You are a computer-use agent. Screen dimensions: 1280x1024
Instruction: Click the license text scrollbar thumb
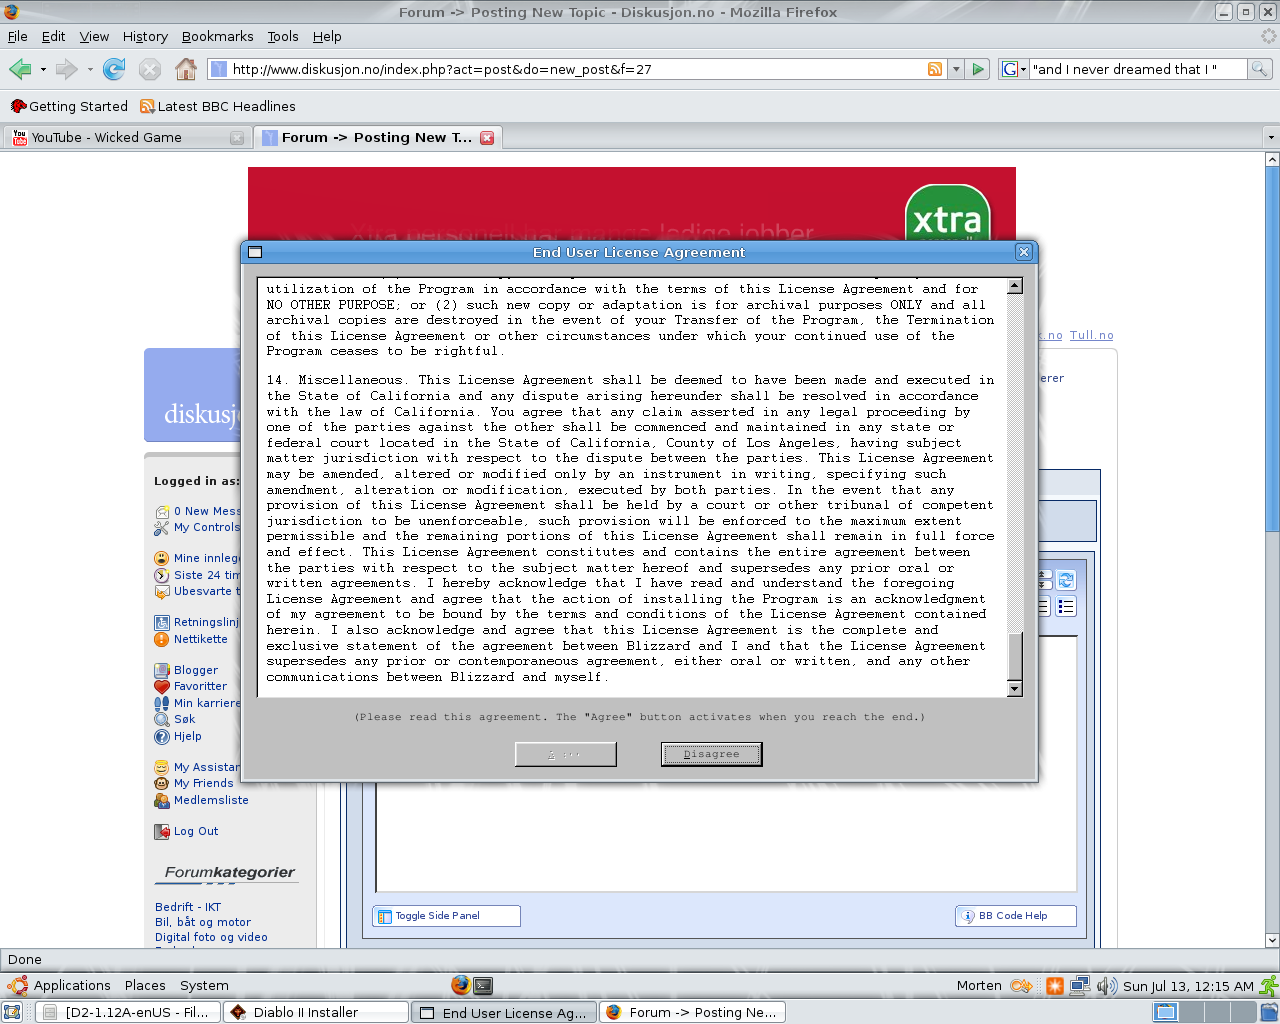[x=1015, y=656]
